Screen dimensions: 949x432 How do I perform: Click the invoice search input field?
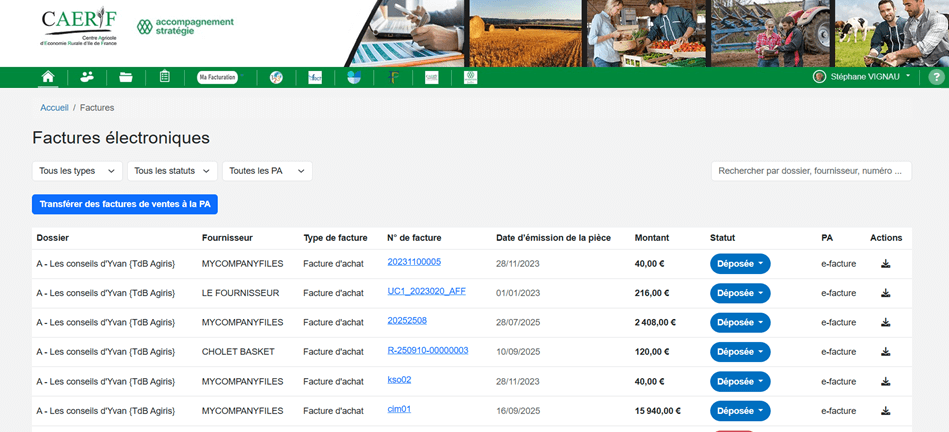click(x=810, y=171)
